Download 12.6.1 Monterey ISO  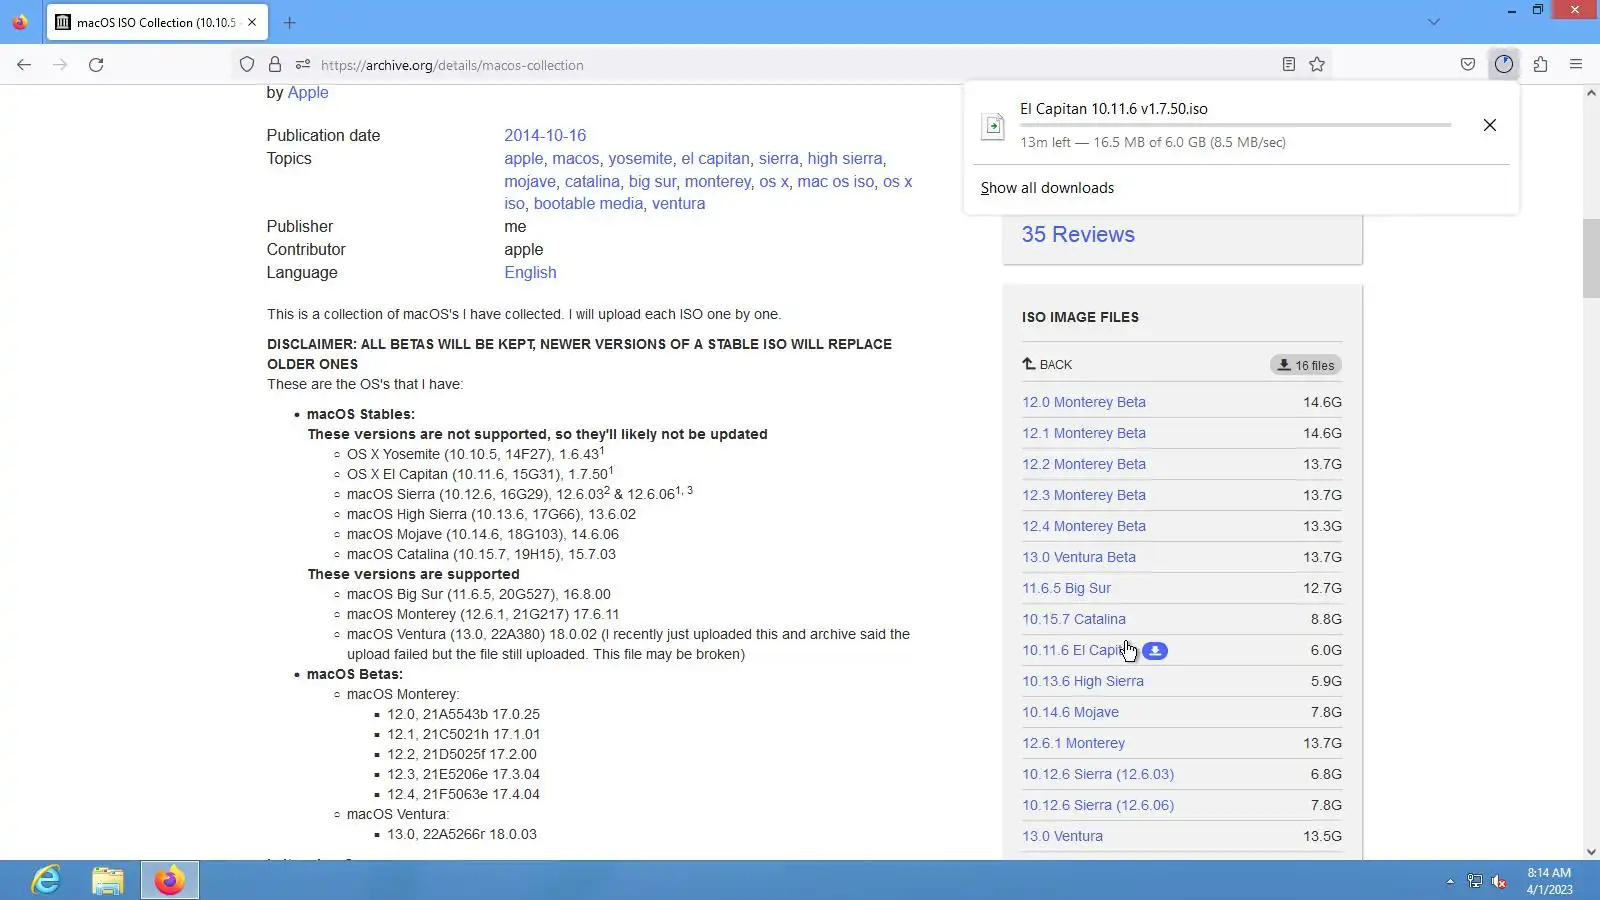click(1073, 743)
